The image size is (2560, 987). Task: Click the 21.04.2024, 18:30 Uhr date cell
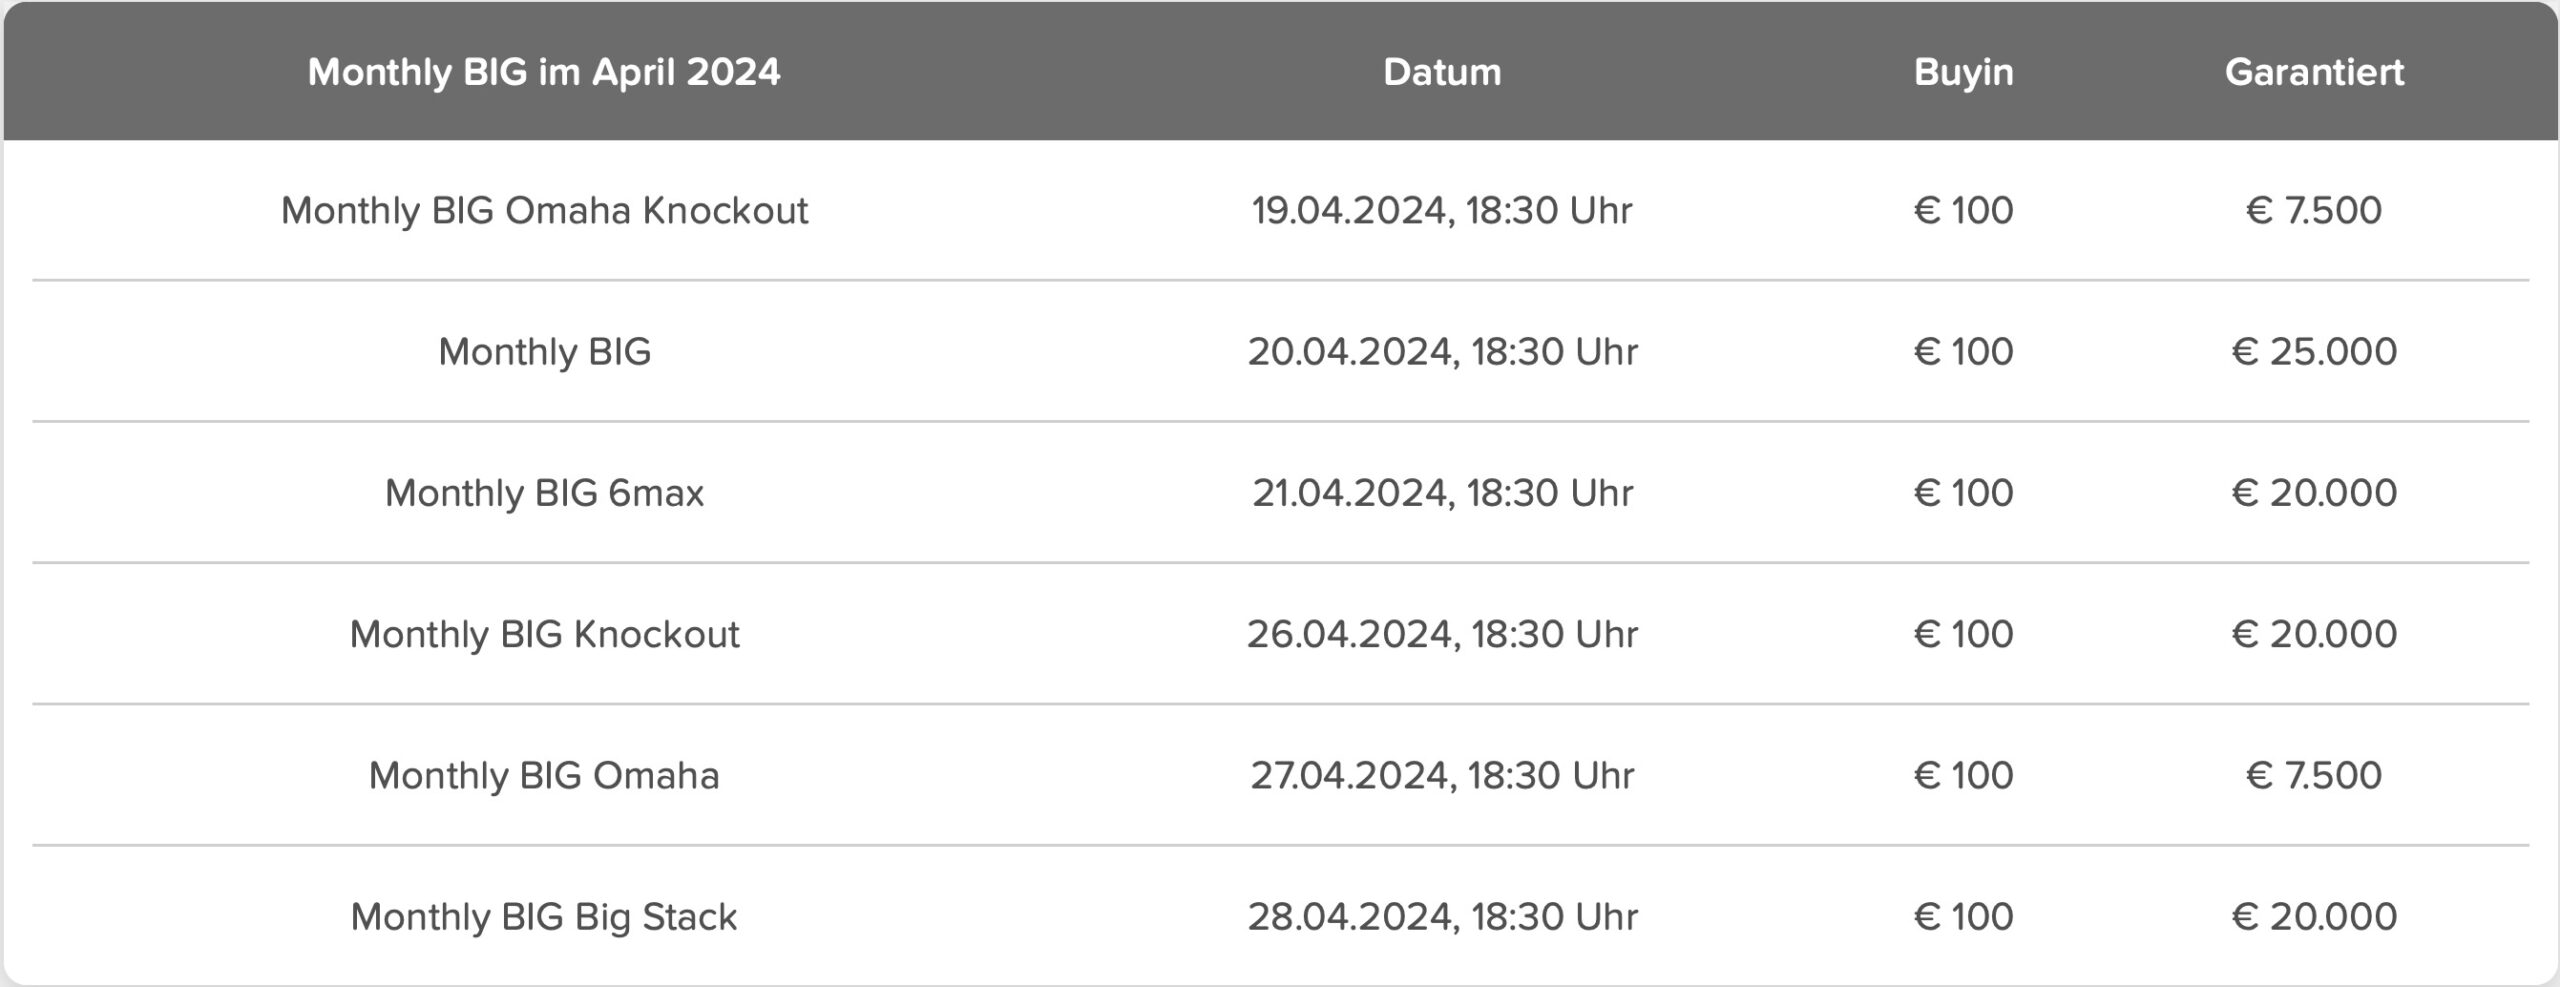[x=1442, y=493]
